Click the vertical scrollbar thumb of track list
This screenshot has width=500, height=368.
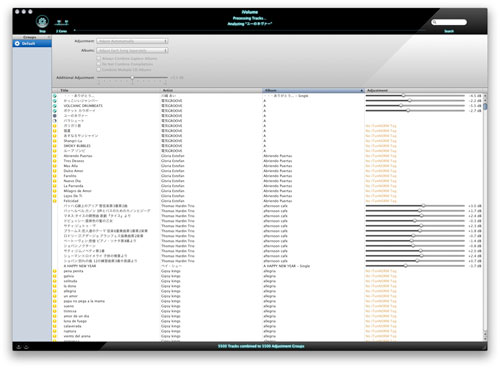[x=485, y=106]
